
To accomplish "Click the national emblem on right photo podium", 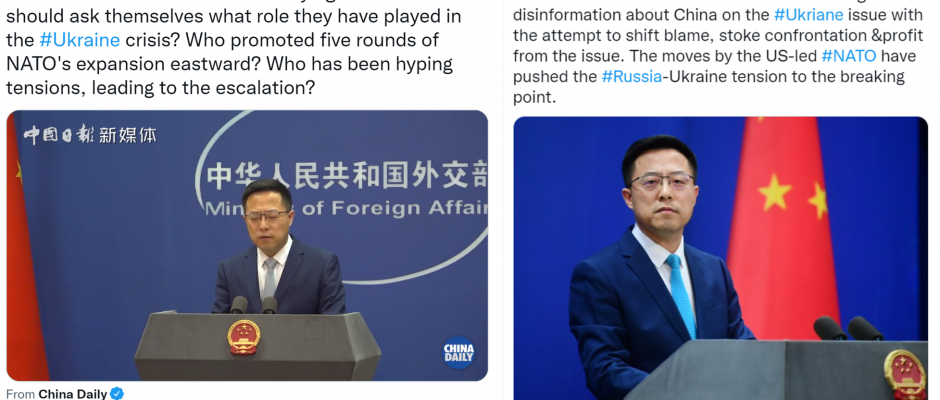I will point(905,374).
